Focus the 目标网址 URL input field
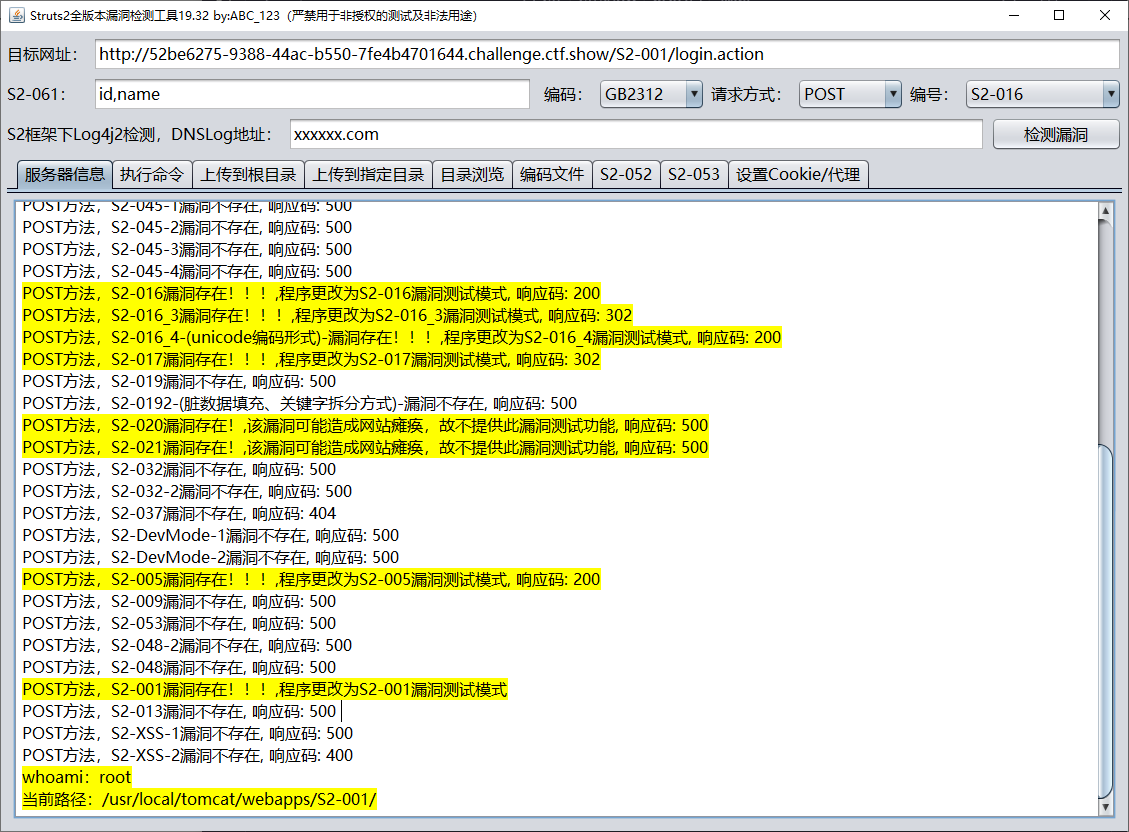The image size is (1129, 832). tap(607, 54)
